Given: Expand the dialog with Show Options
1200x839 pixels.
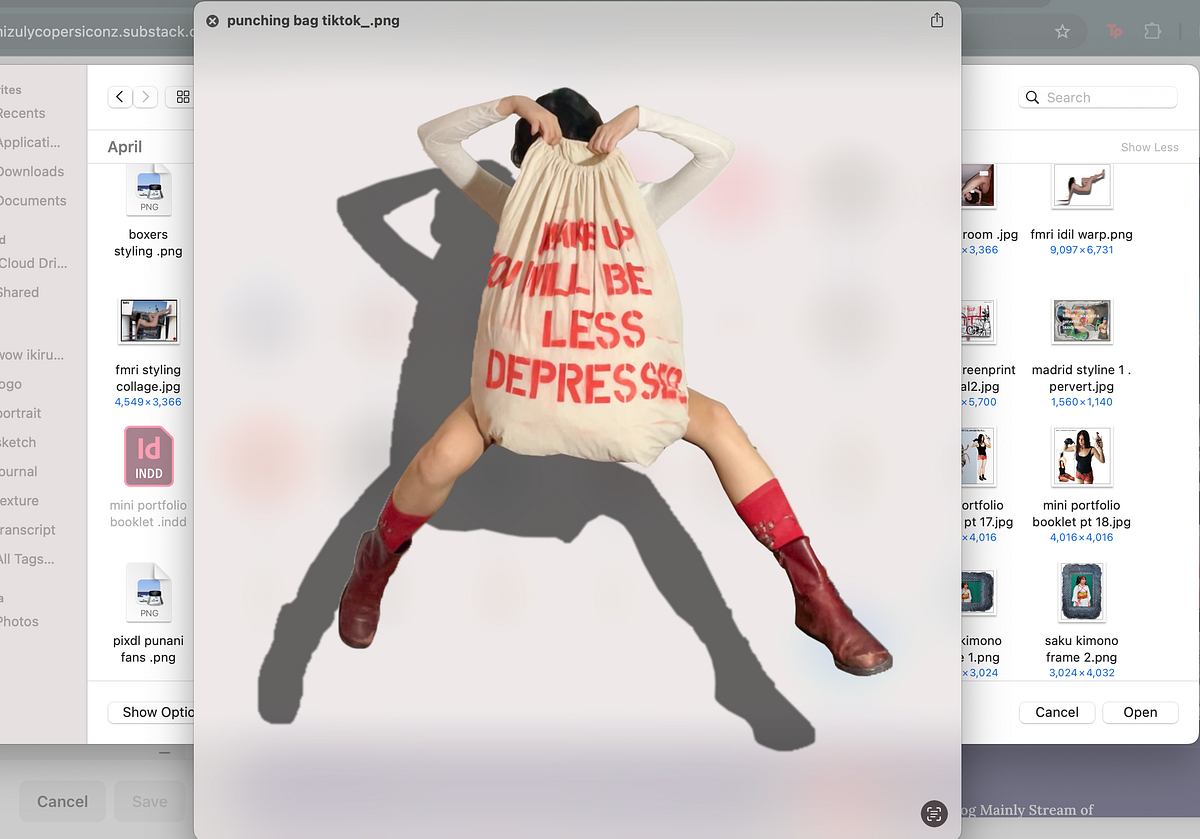Looking at the screenshot, I should (157, 712).
